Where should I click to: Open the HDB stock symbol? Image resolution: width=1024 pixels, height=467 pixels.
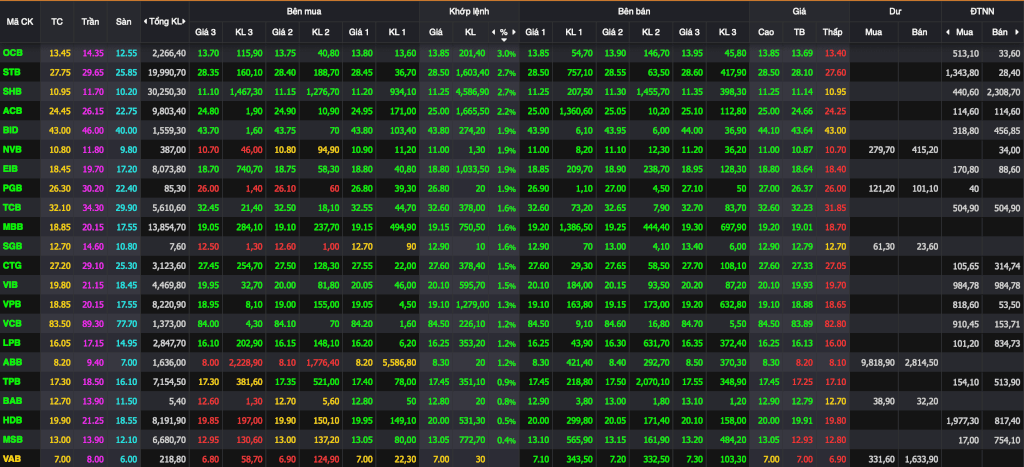11,421
